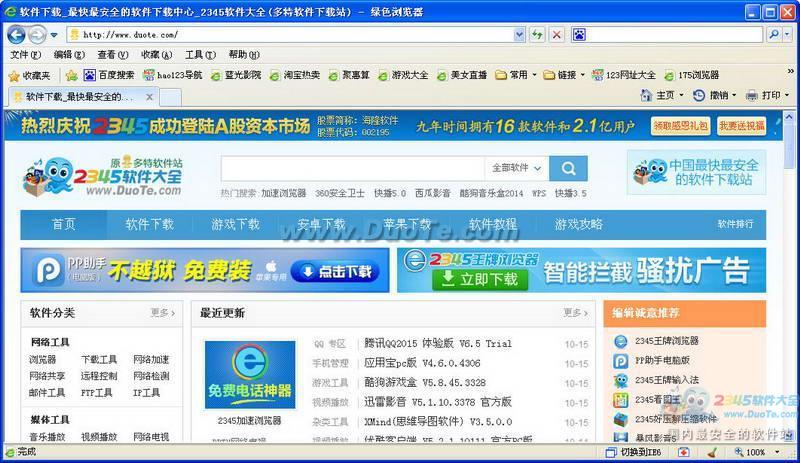Click the PP助手 点击下载 button
The height and width of the screenshot is (463, 800).
pos(335,272)
